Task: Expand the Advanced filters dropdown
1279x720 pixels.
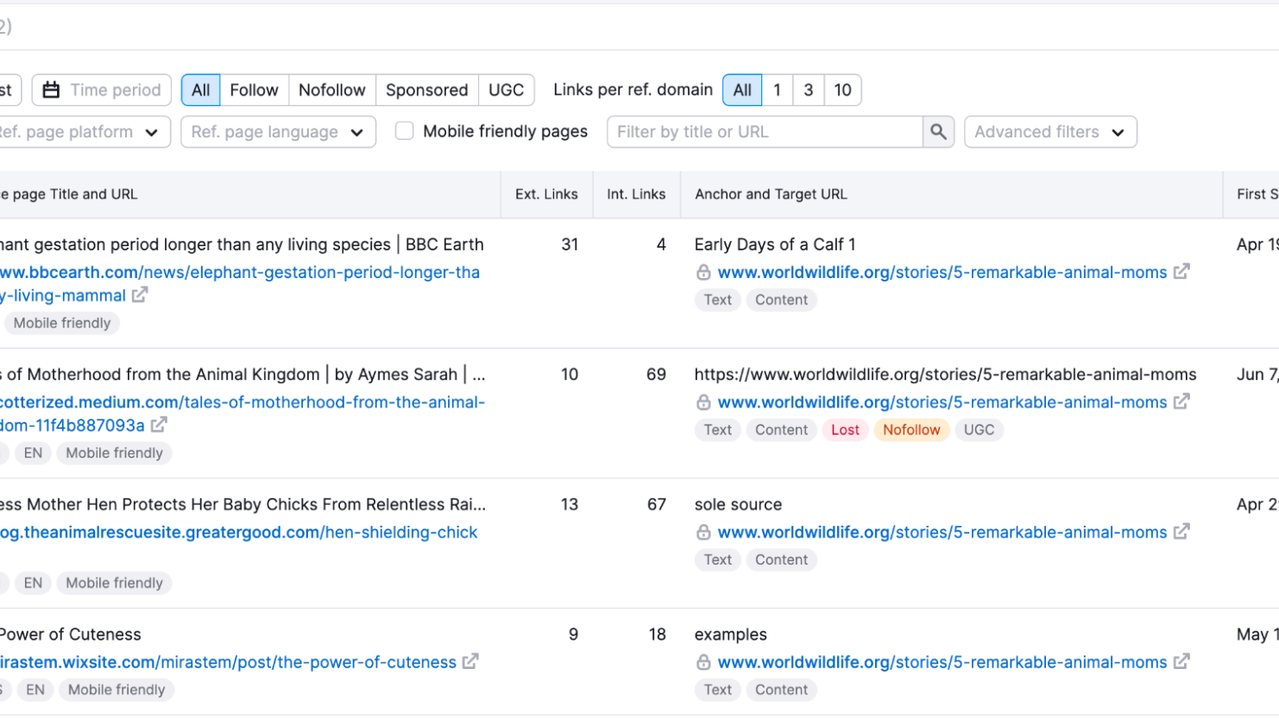Action: (x=1049, y=132)
